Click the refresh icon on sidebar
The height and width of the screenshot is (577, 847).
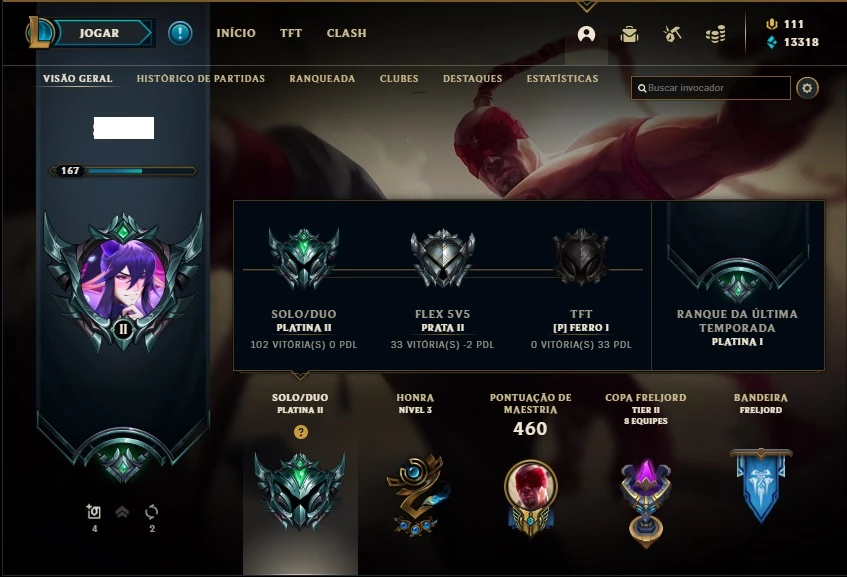coord(152,512)
